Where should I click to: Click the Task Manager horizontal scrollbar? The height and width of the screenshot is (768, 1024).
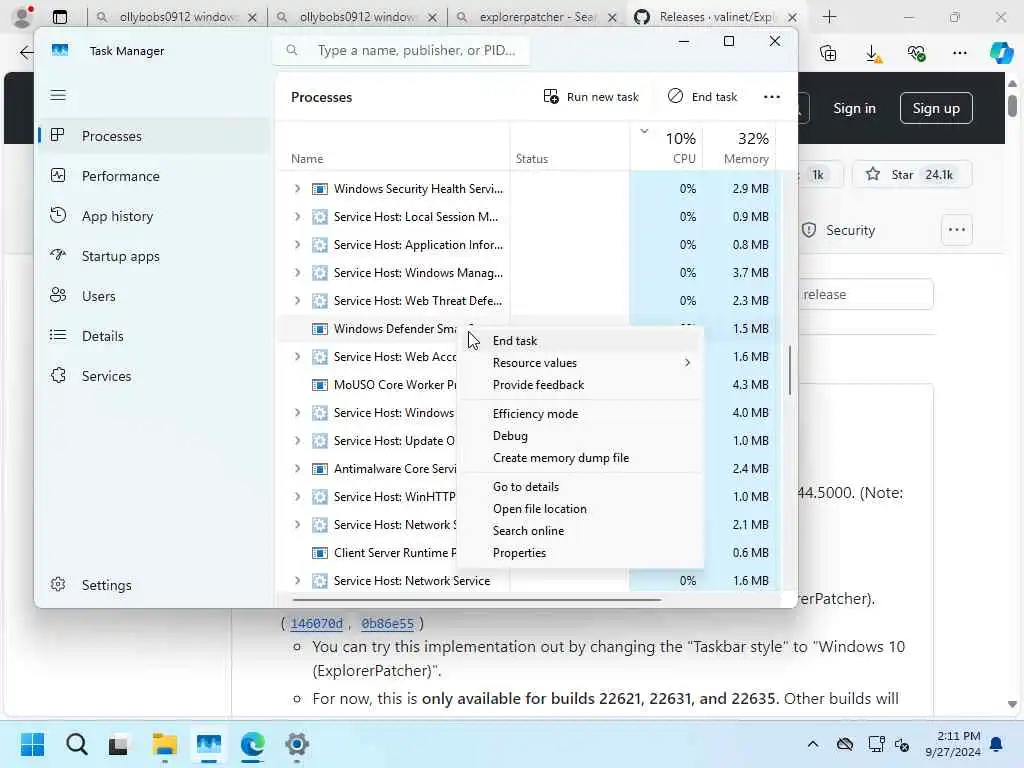(476, 598)
